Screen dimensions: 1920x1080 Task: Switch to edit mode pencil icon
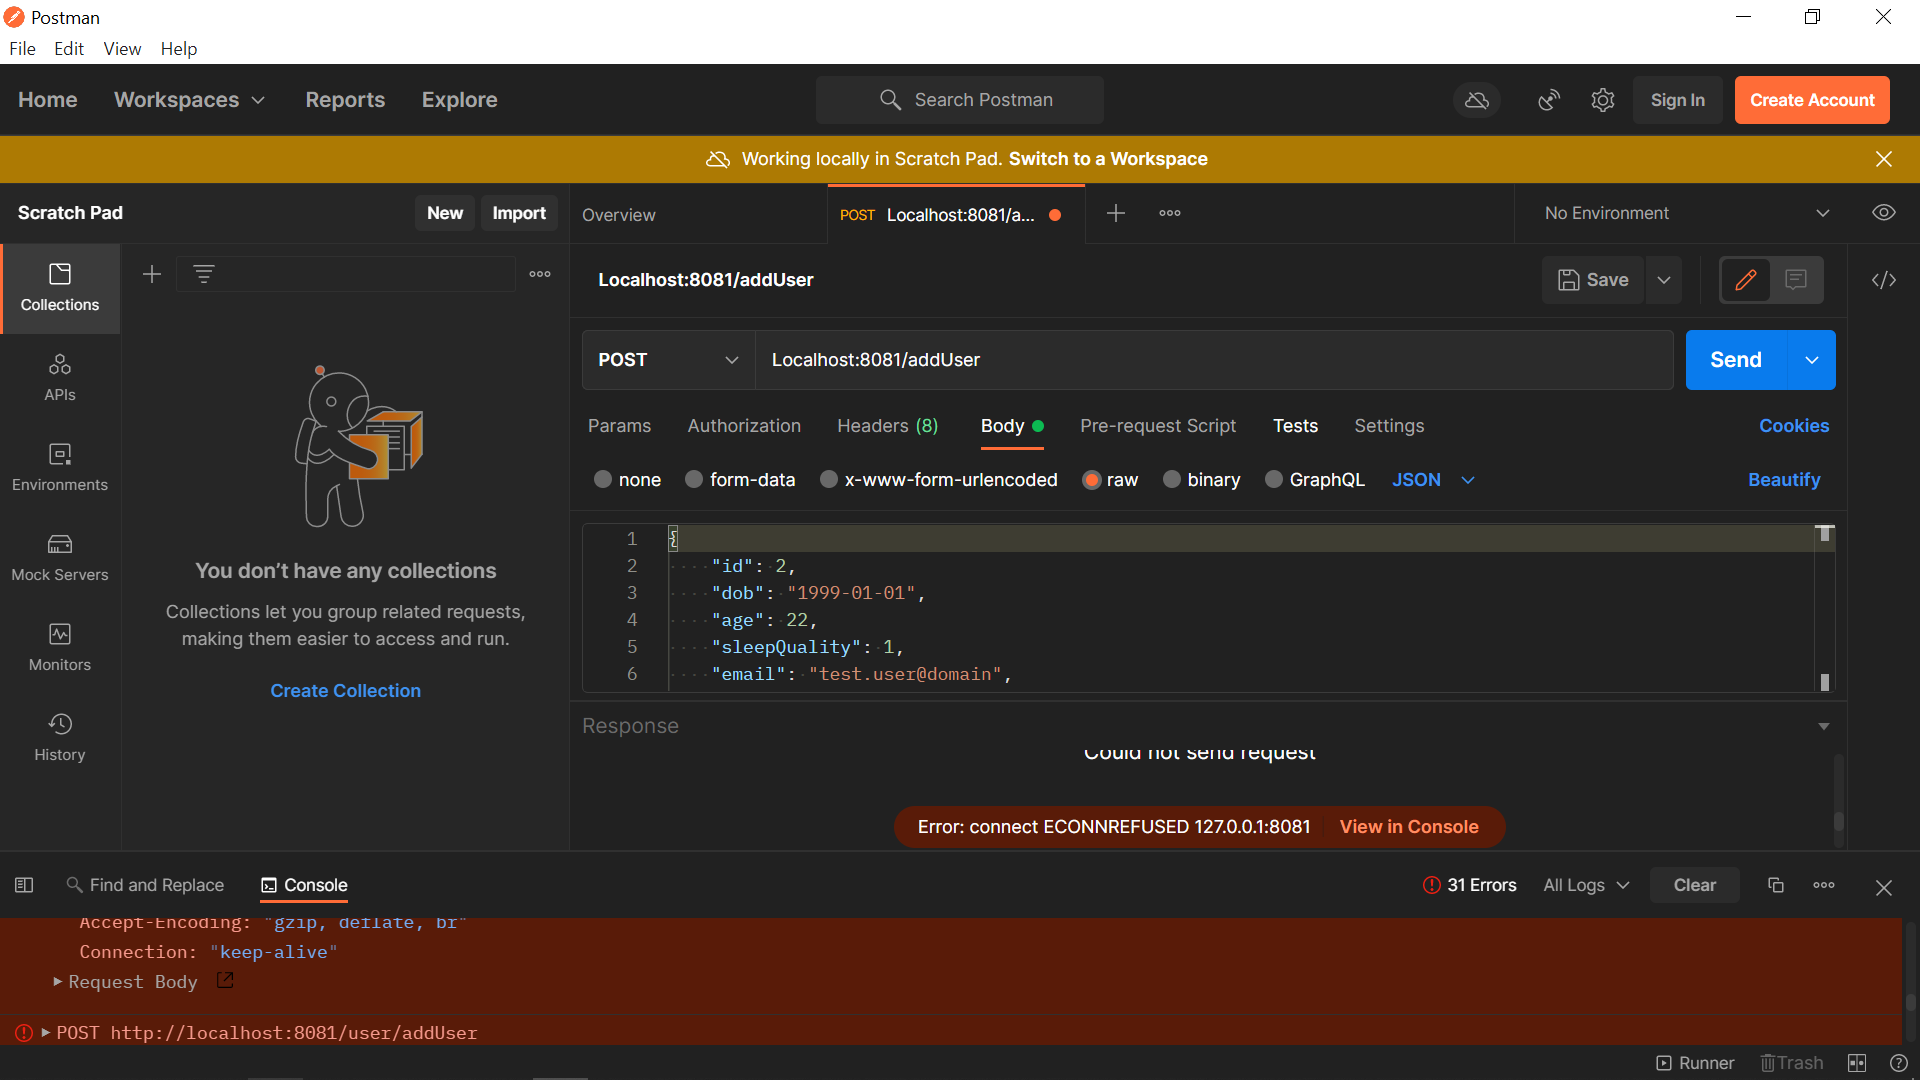(1746, 280)
